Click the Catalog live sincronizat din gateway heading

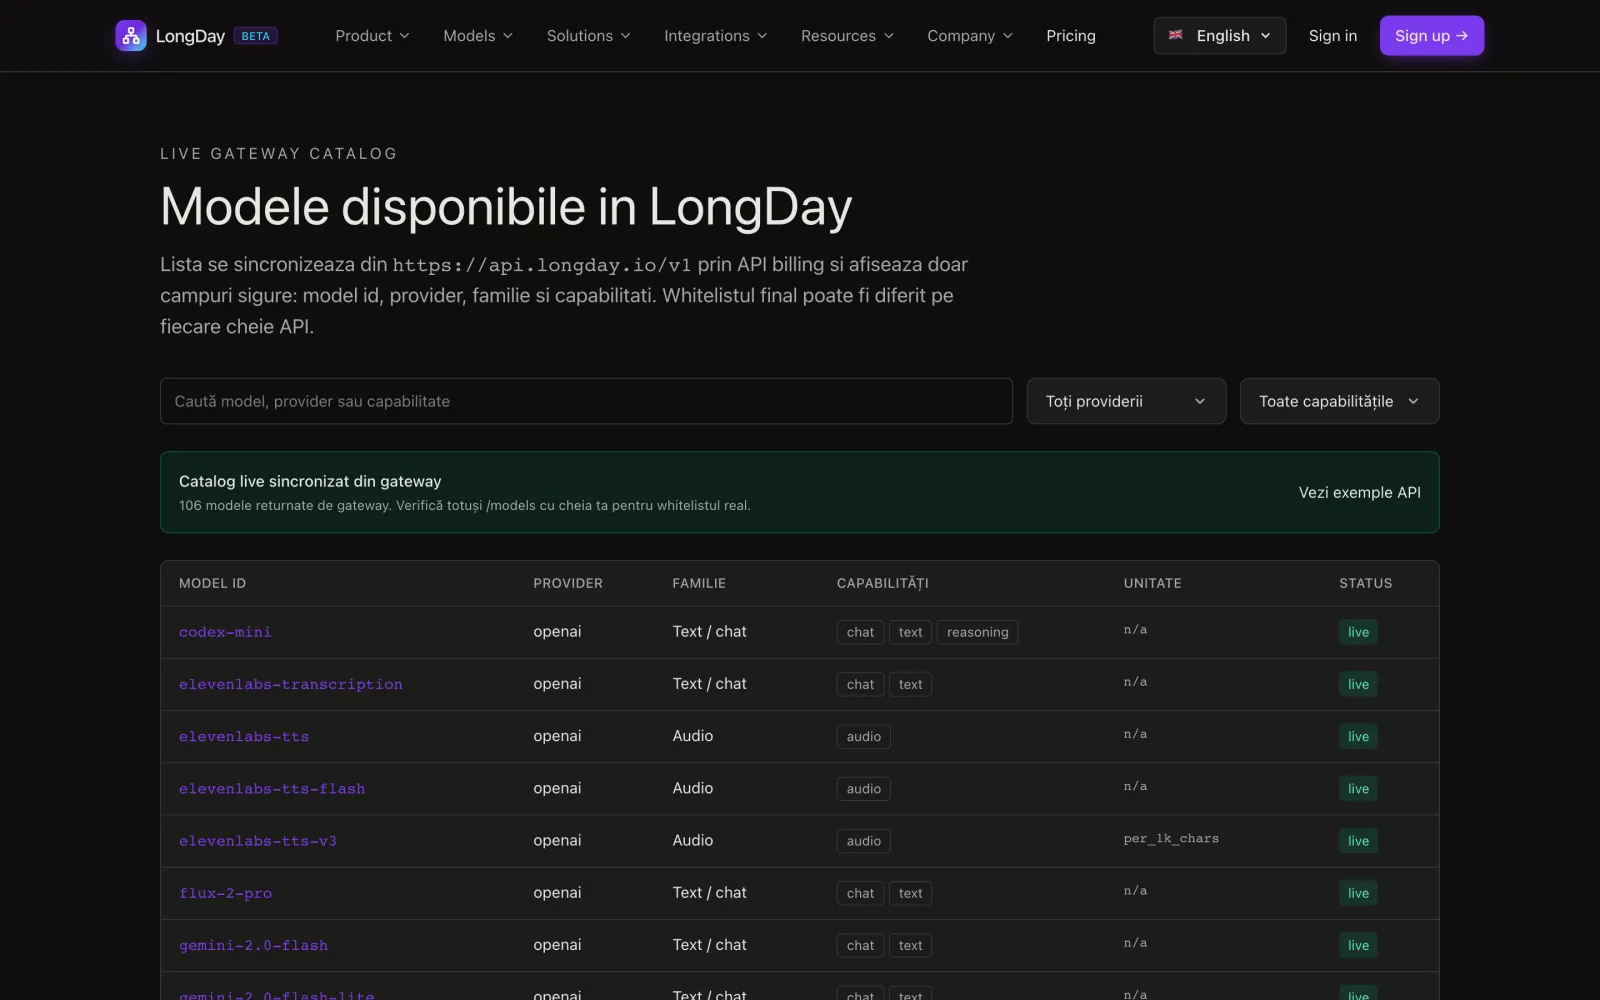(x=310, y=481)
